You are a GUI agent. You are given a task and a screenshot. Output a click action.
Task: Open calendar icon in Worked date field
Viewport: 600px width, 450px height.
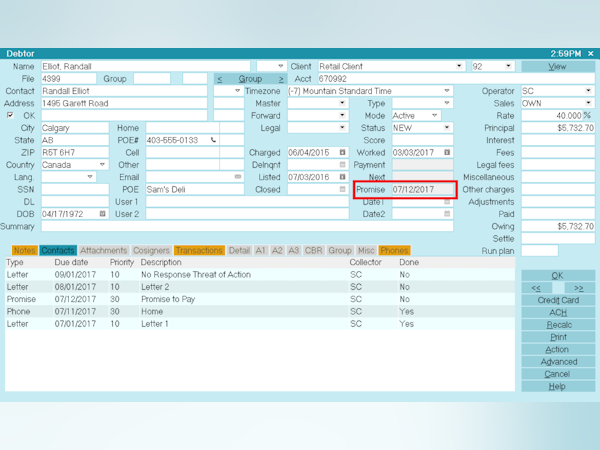click(x=447, y=152)
